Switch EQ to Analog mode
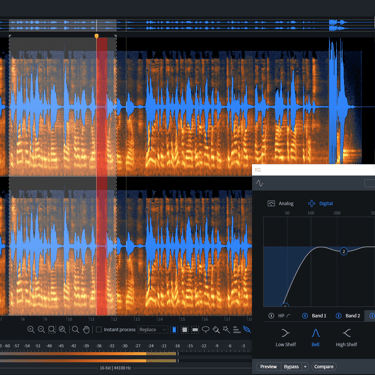Viewport: 375px width, 375px height. 280,203
